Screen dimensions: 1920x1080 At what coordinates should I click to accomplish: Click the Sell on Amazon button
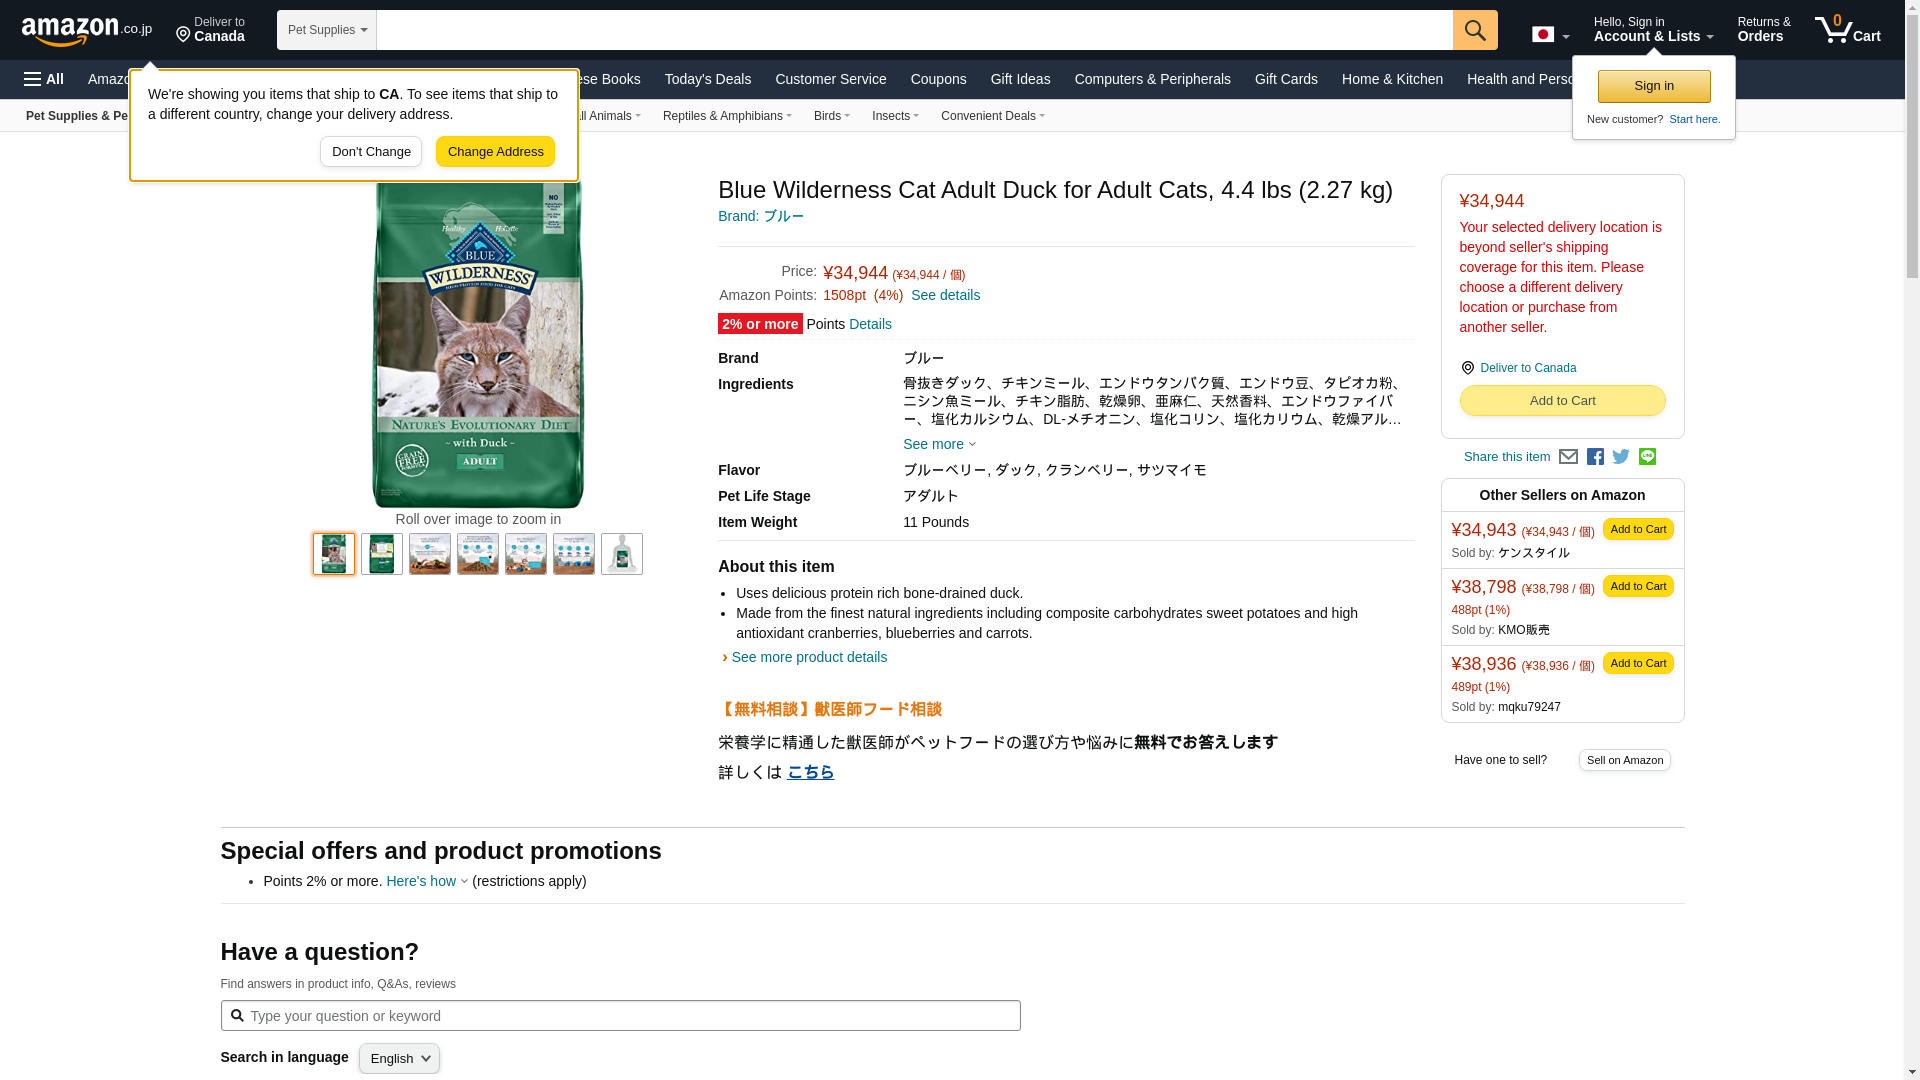1624,760
